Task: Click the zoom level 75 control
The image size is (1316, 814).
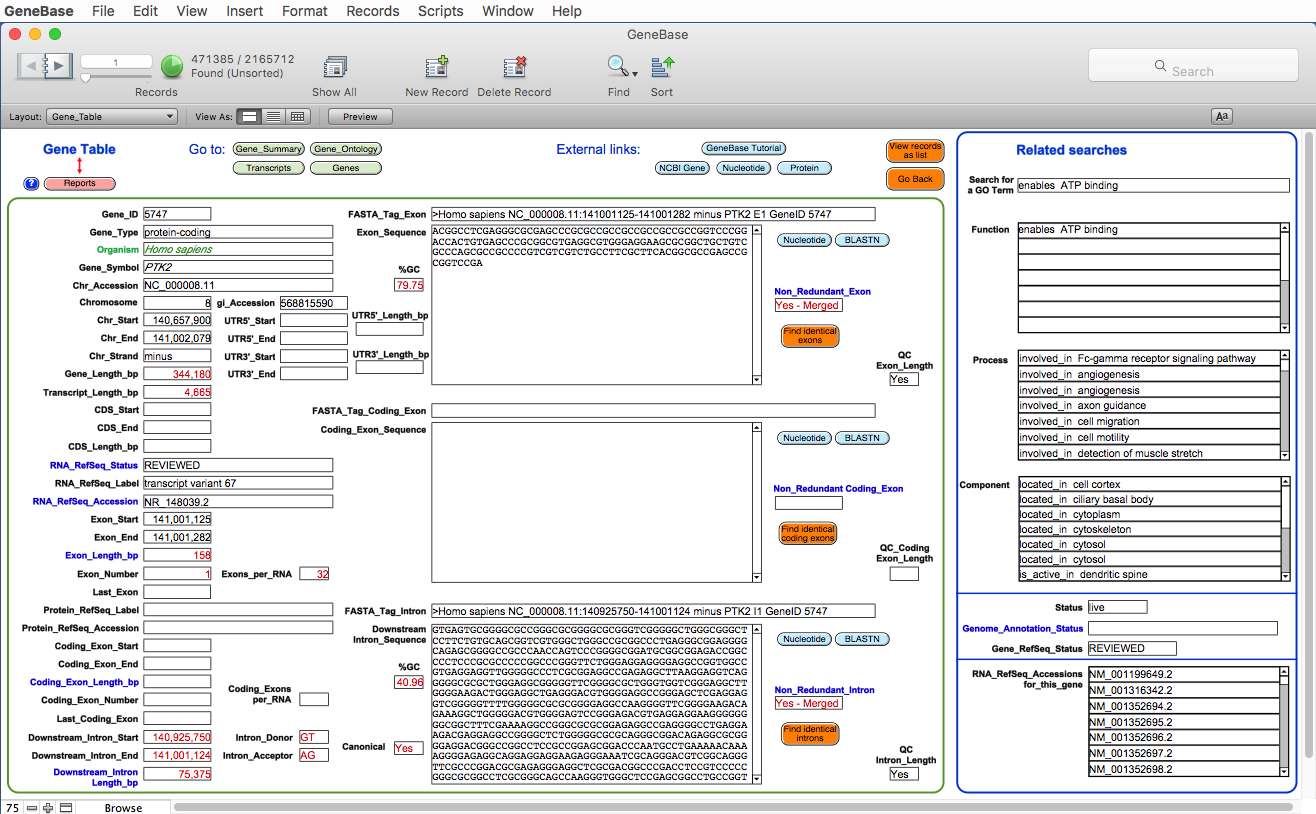Action: 13,807
